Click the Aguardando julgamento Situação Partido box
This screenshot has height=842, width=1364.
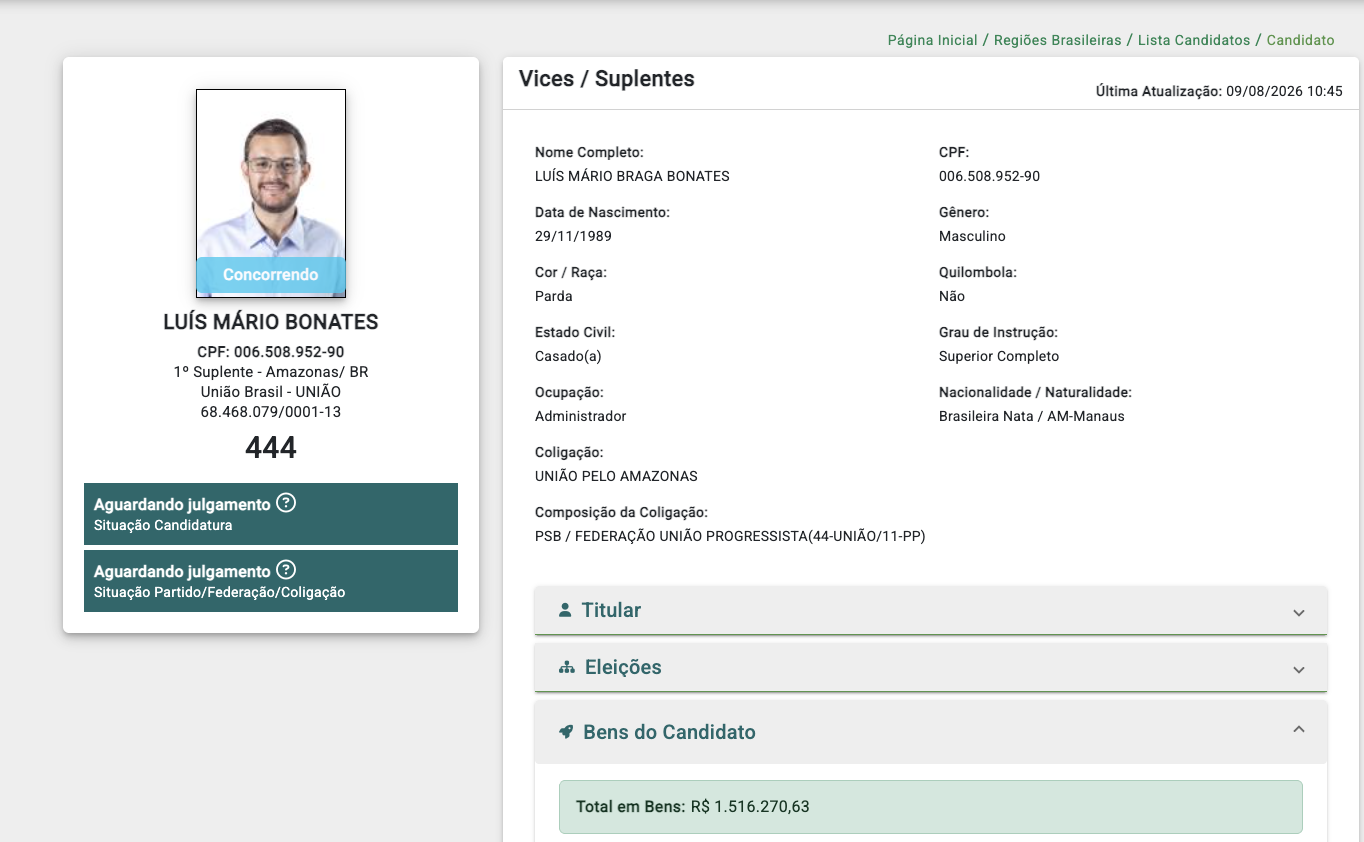[x=271, y=581]
